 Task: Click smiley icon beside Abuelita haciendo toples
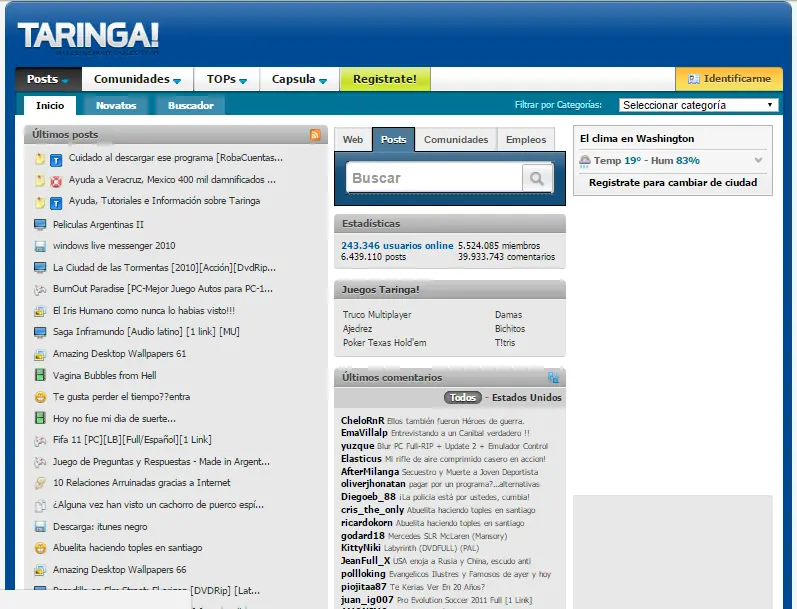pyautogui.click(x=40, y=548)
